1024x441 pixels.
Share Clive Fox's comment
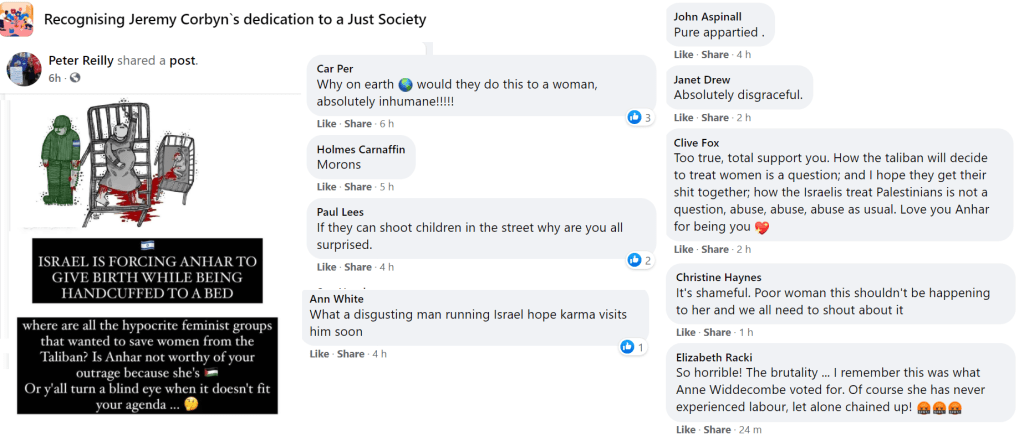click(715, 249)
